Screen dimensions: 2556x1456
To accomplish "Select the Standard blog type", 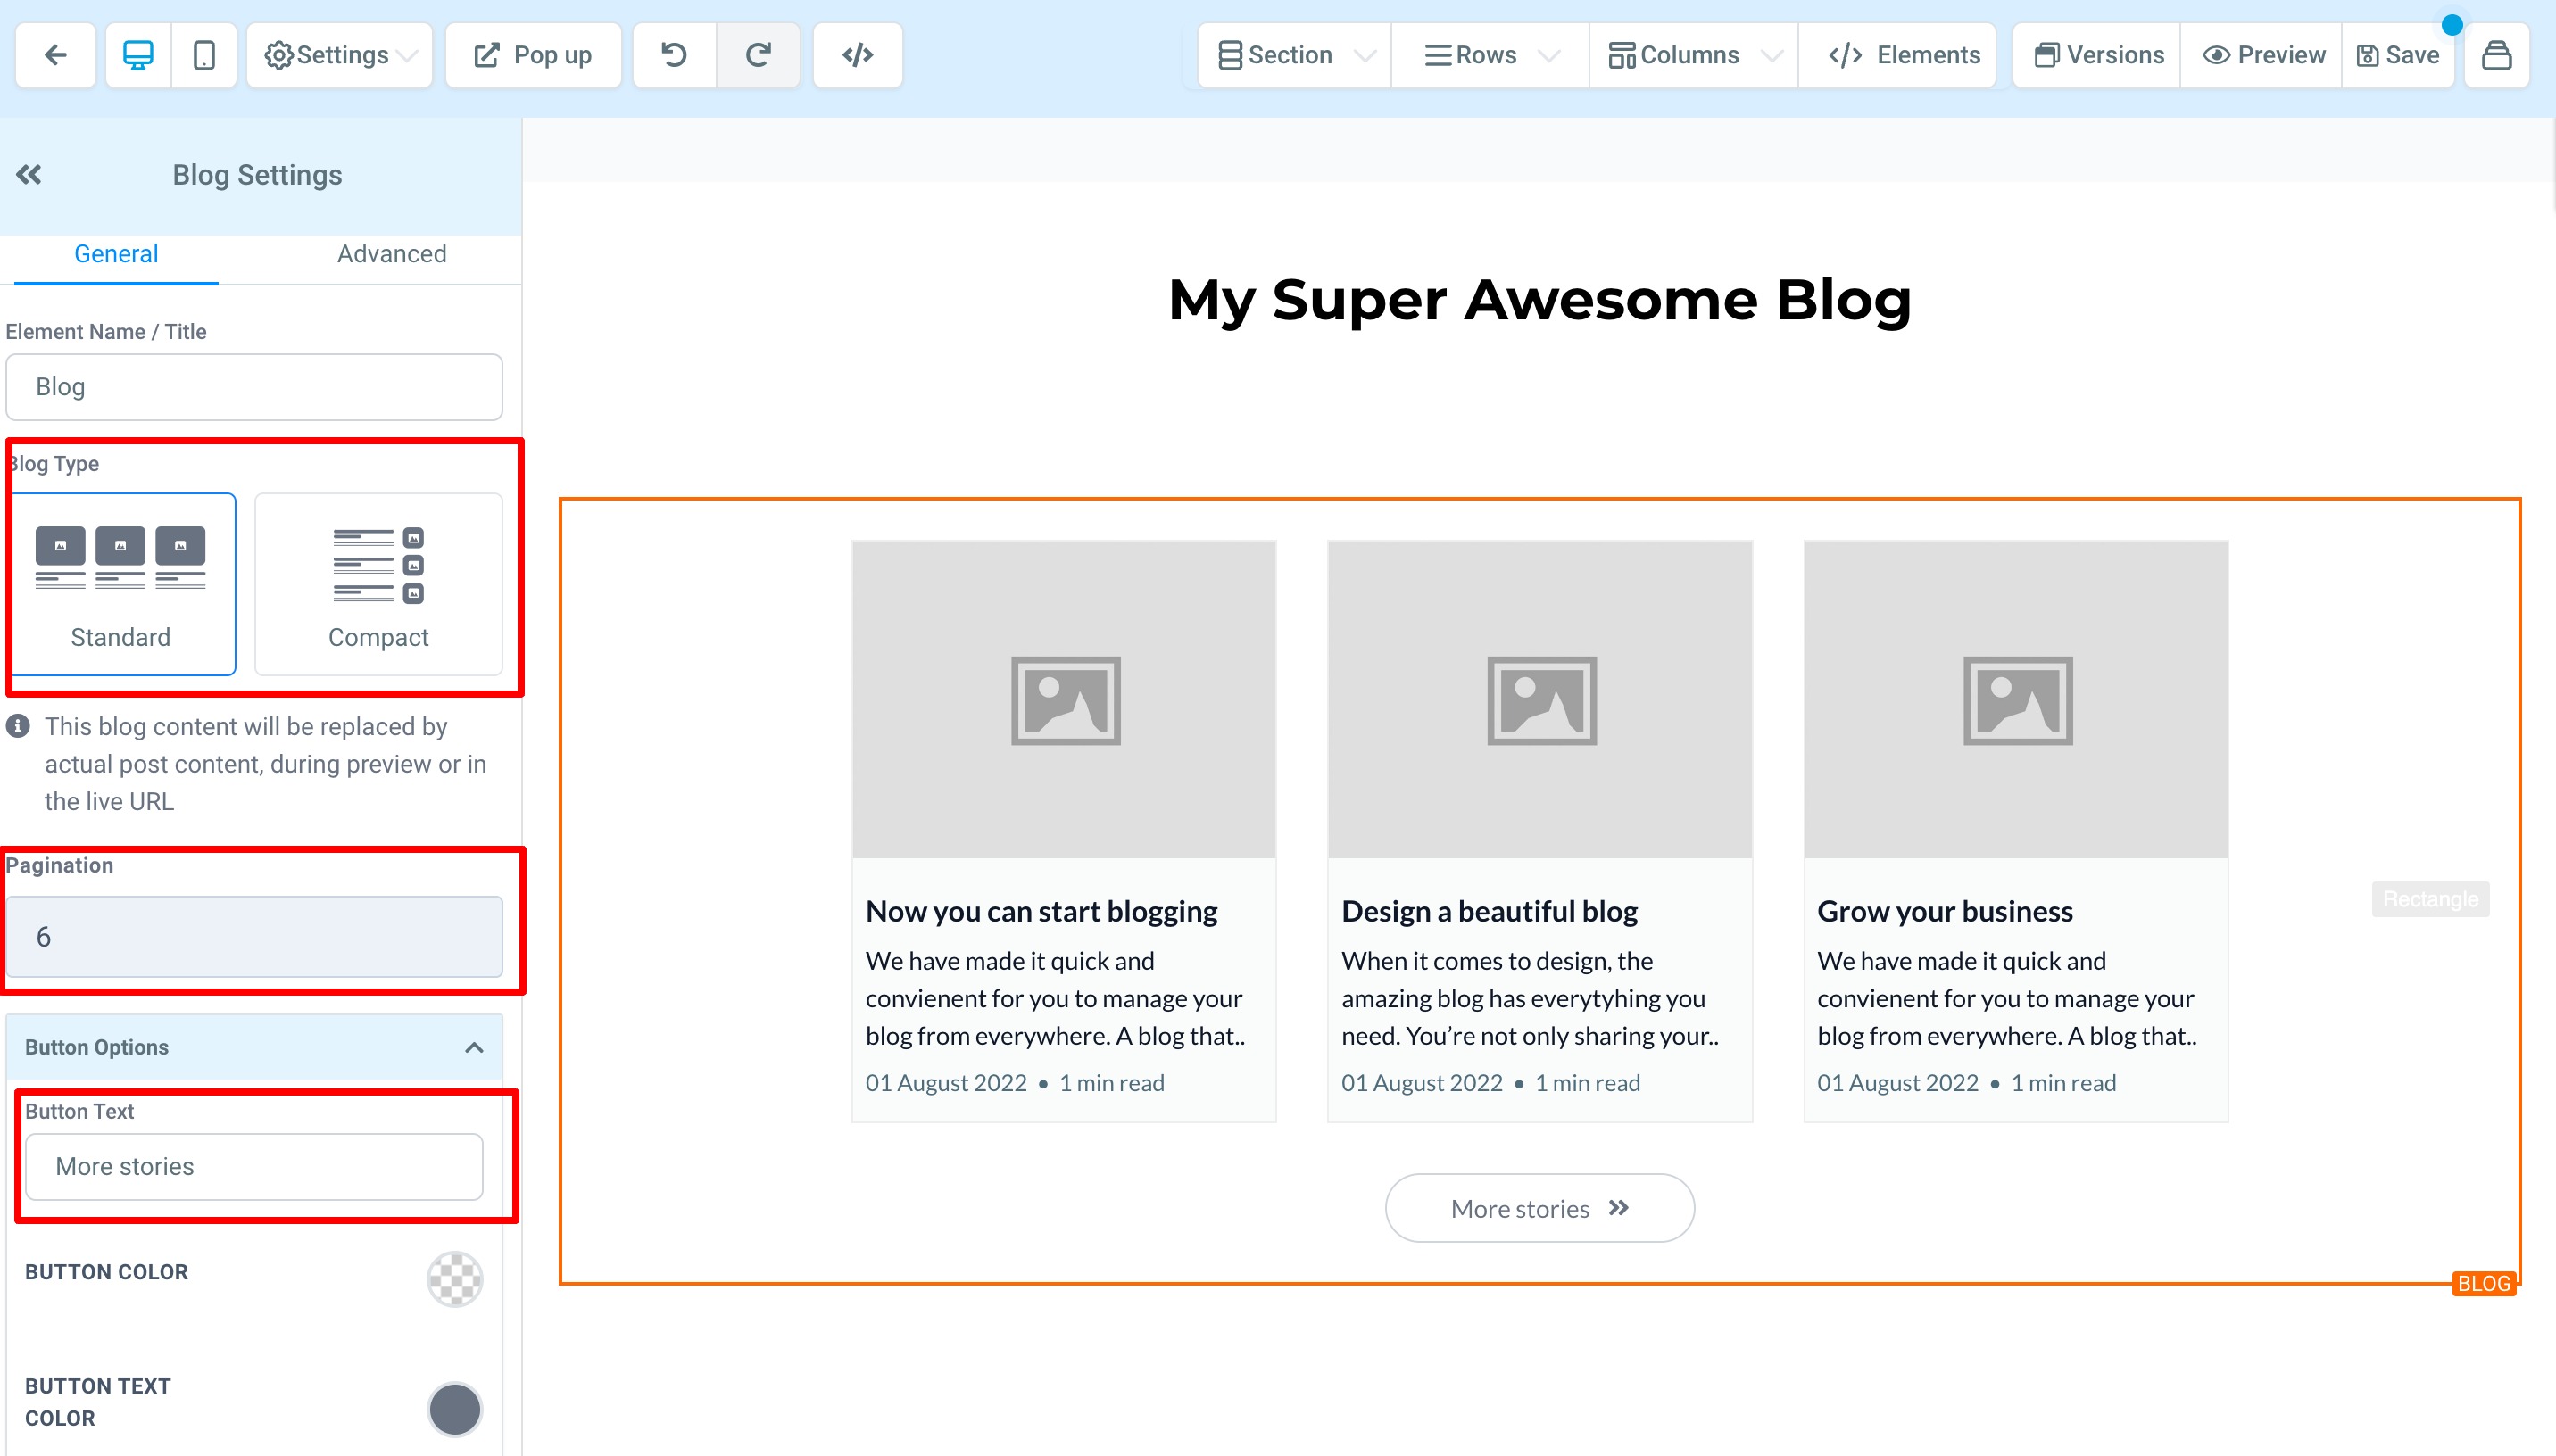I will click(122, 584).
